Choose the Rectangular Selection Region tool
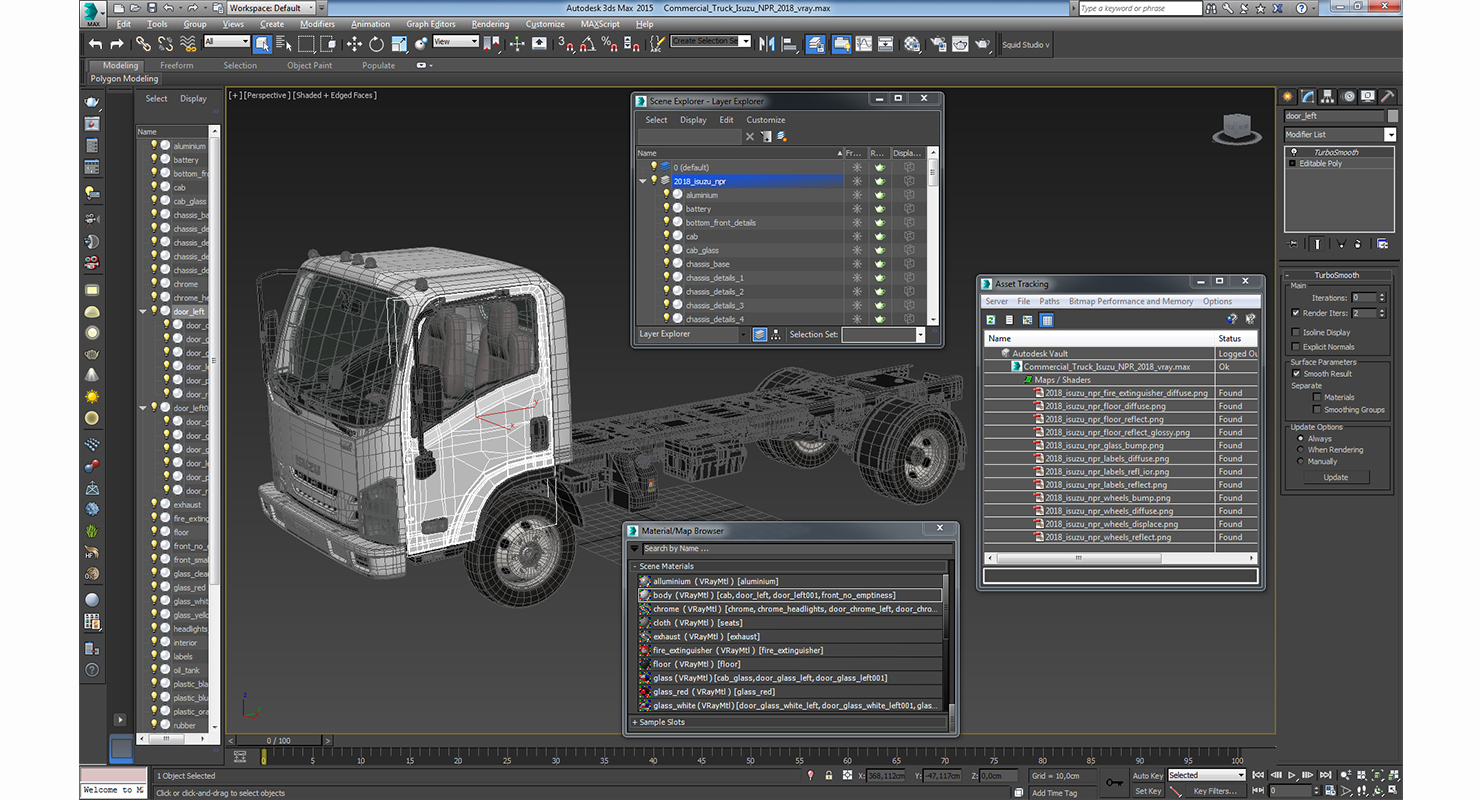The width and height of the screenshot is (1480, 800). (x=307, y=44)
